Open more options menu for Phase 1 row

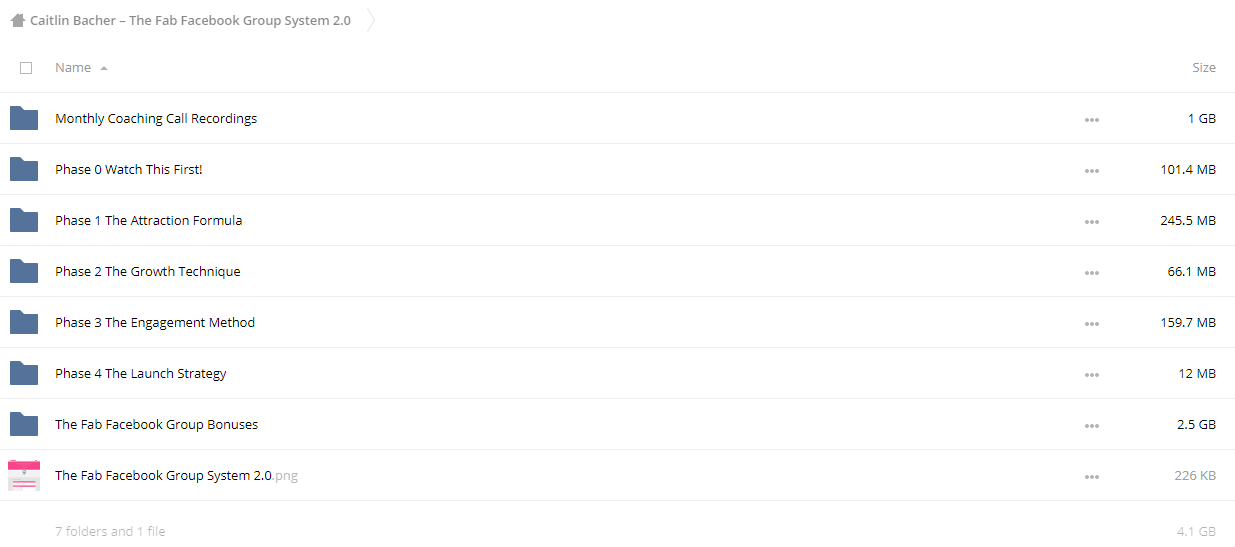[1091, 222]
